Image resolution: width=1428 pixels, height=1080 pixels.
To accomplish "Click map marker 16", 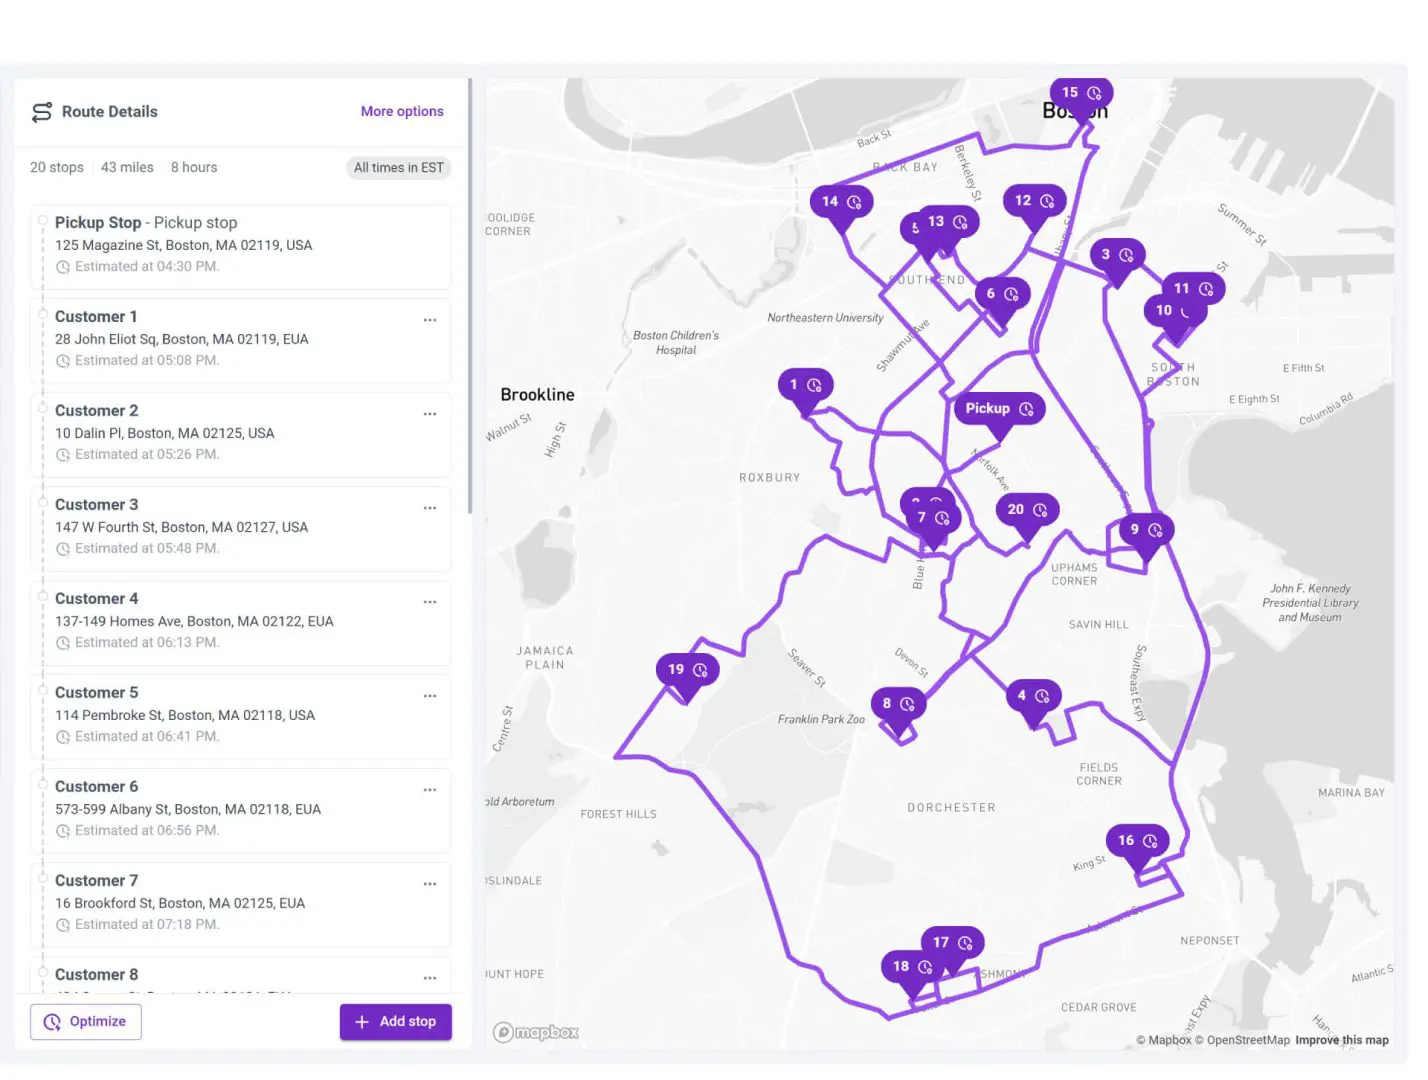I will pos(1137,841).
